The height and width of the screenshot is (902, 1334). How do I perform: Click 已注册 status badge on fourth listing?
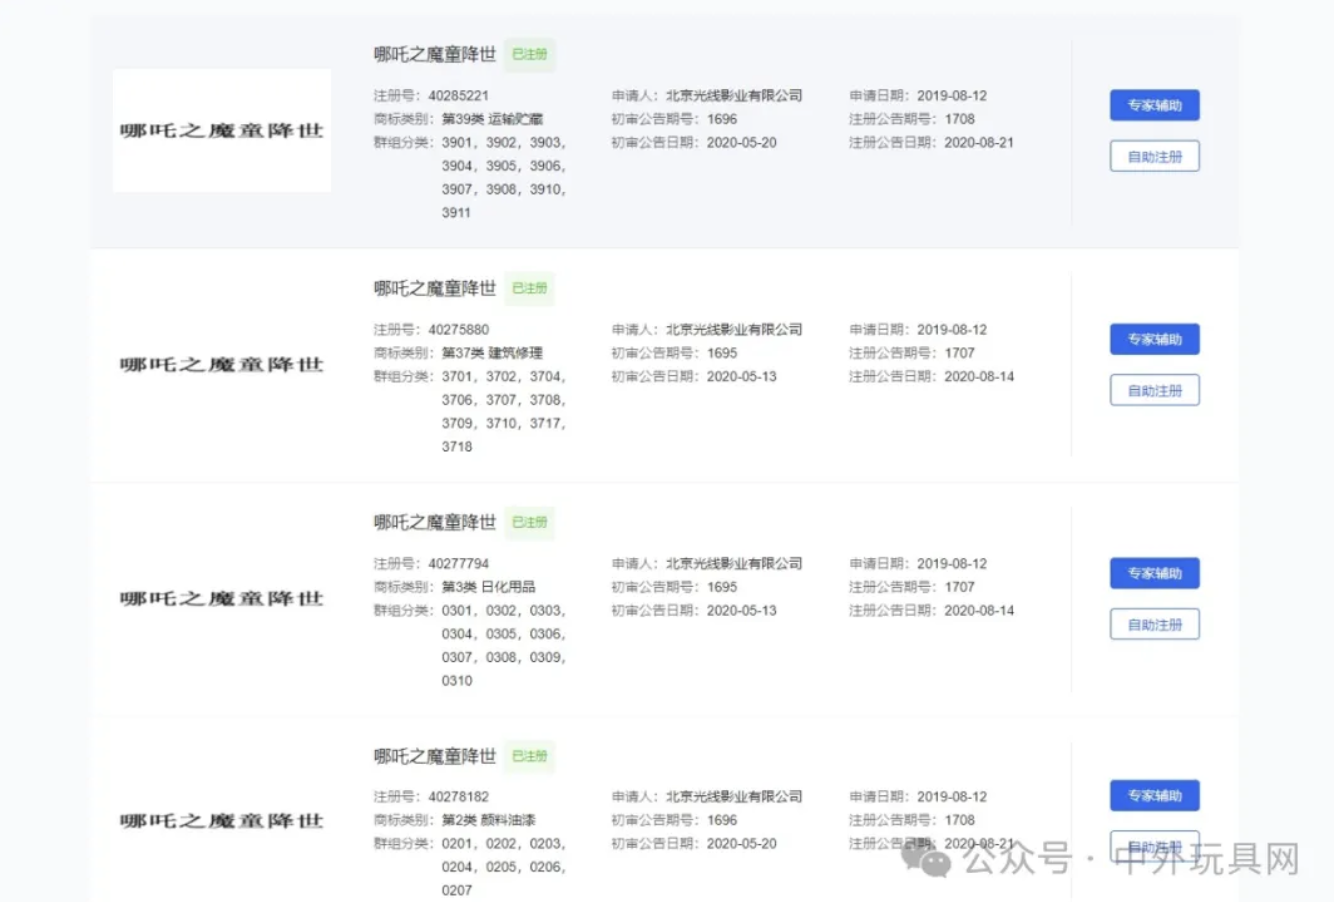pyautogui.click(x=529, y=756)
